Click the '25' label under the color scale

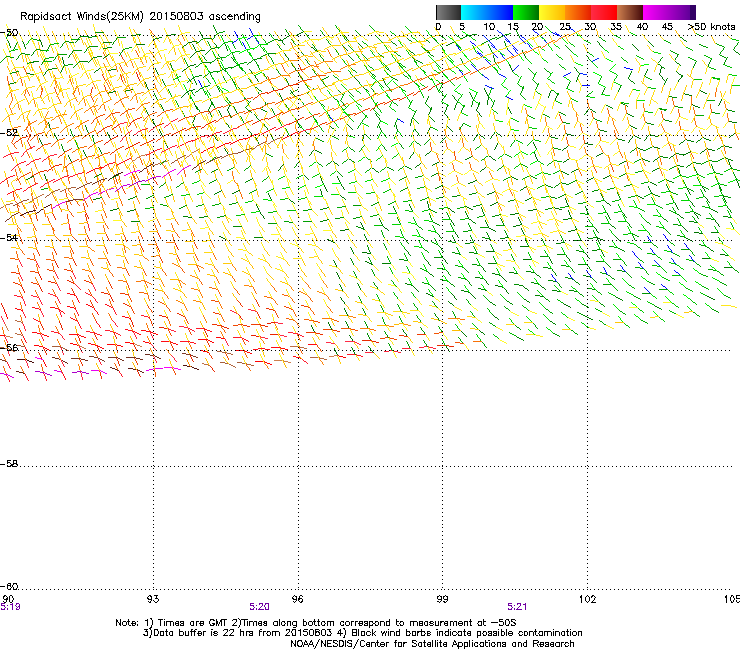565,27
